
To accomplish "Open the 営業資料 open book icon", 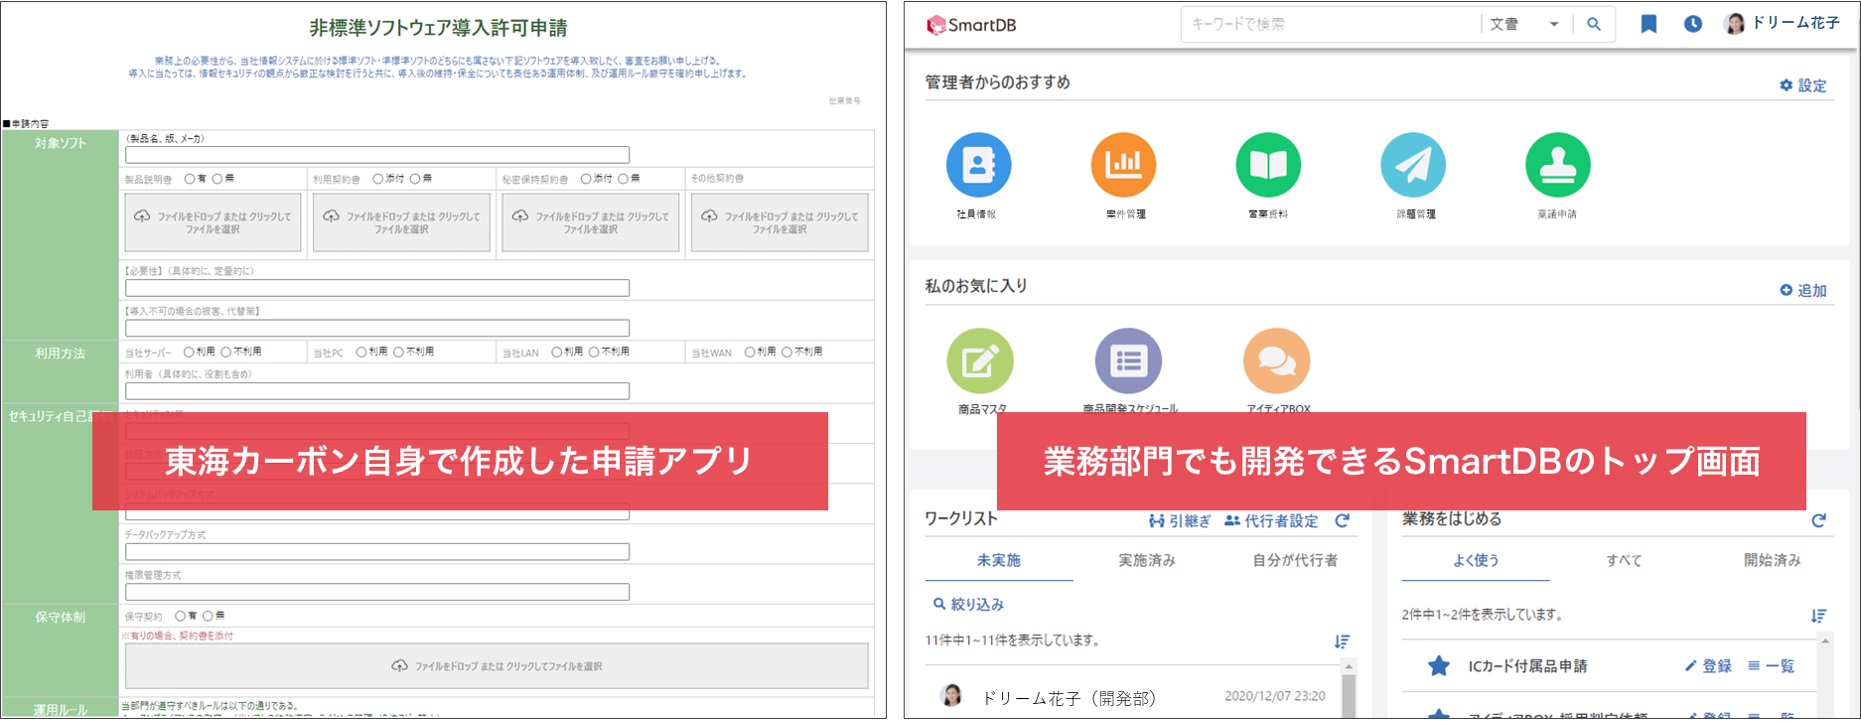I will click(1268, 165).
